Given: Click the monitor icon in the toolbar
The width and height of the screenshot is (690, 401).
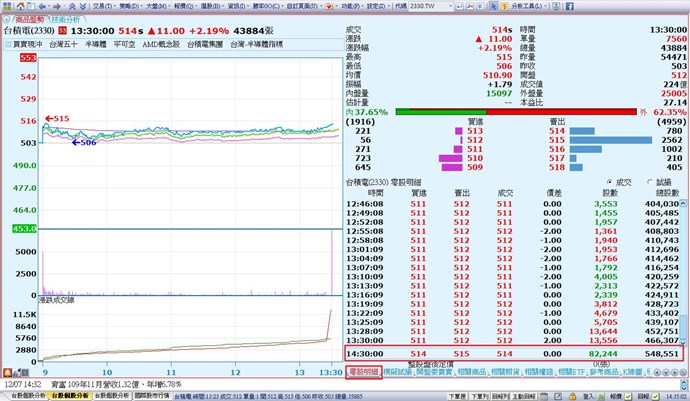Looking at the screenshot, I should click(557, 6).
